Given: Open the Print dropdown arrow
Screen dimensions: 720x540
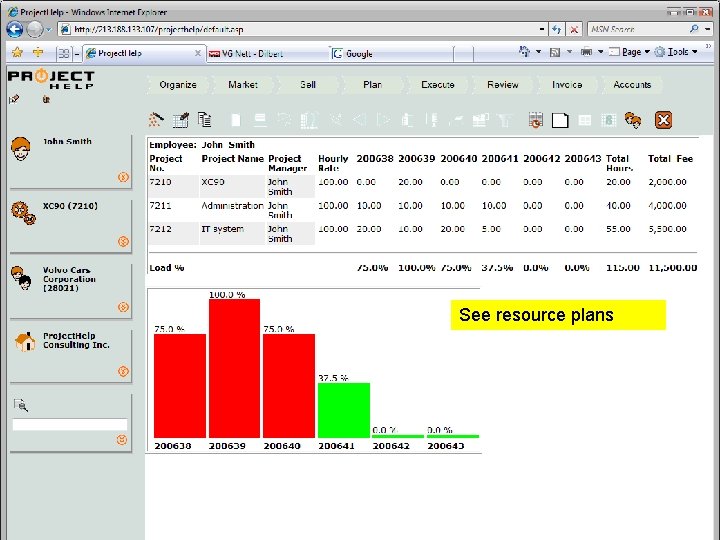Looking at the screenshot, I should (600, 52).
